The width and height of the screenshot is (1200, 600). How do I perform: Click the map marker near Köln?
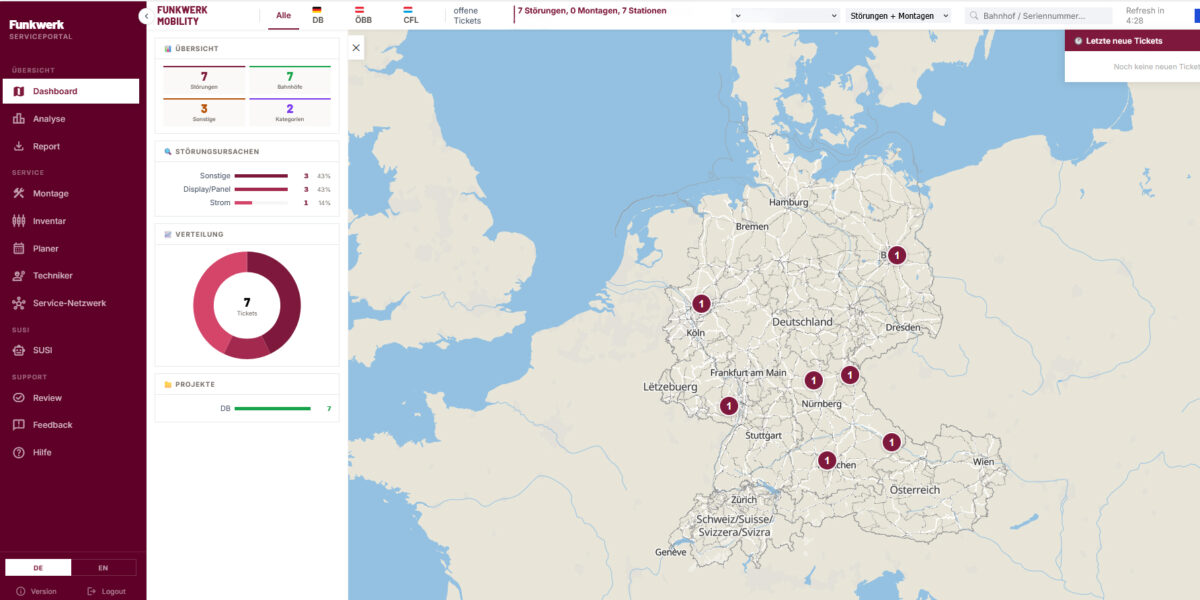(702, 303)
